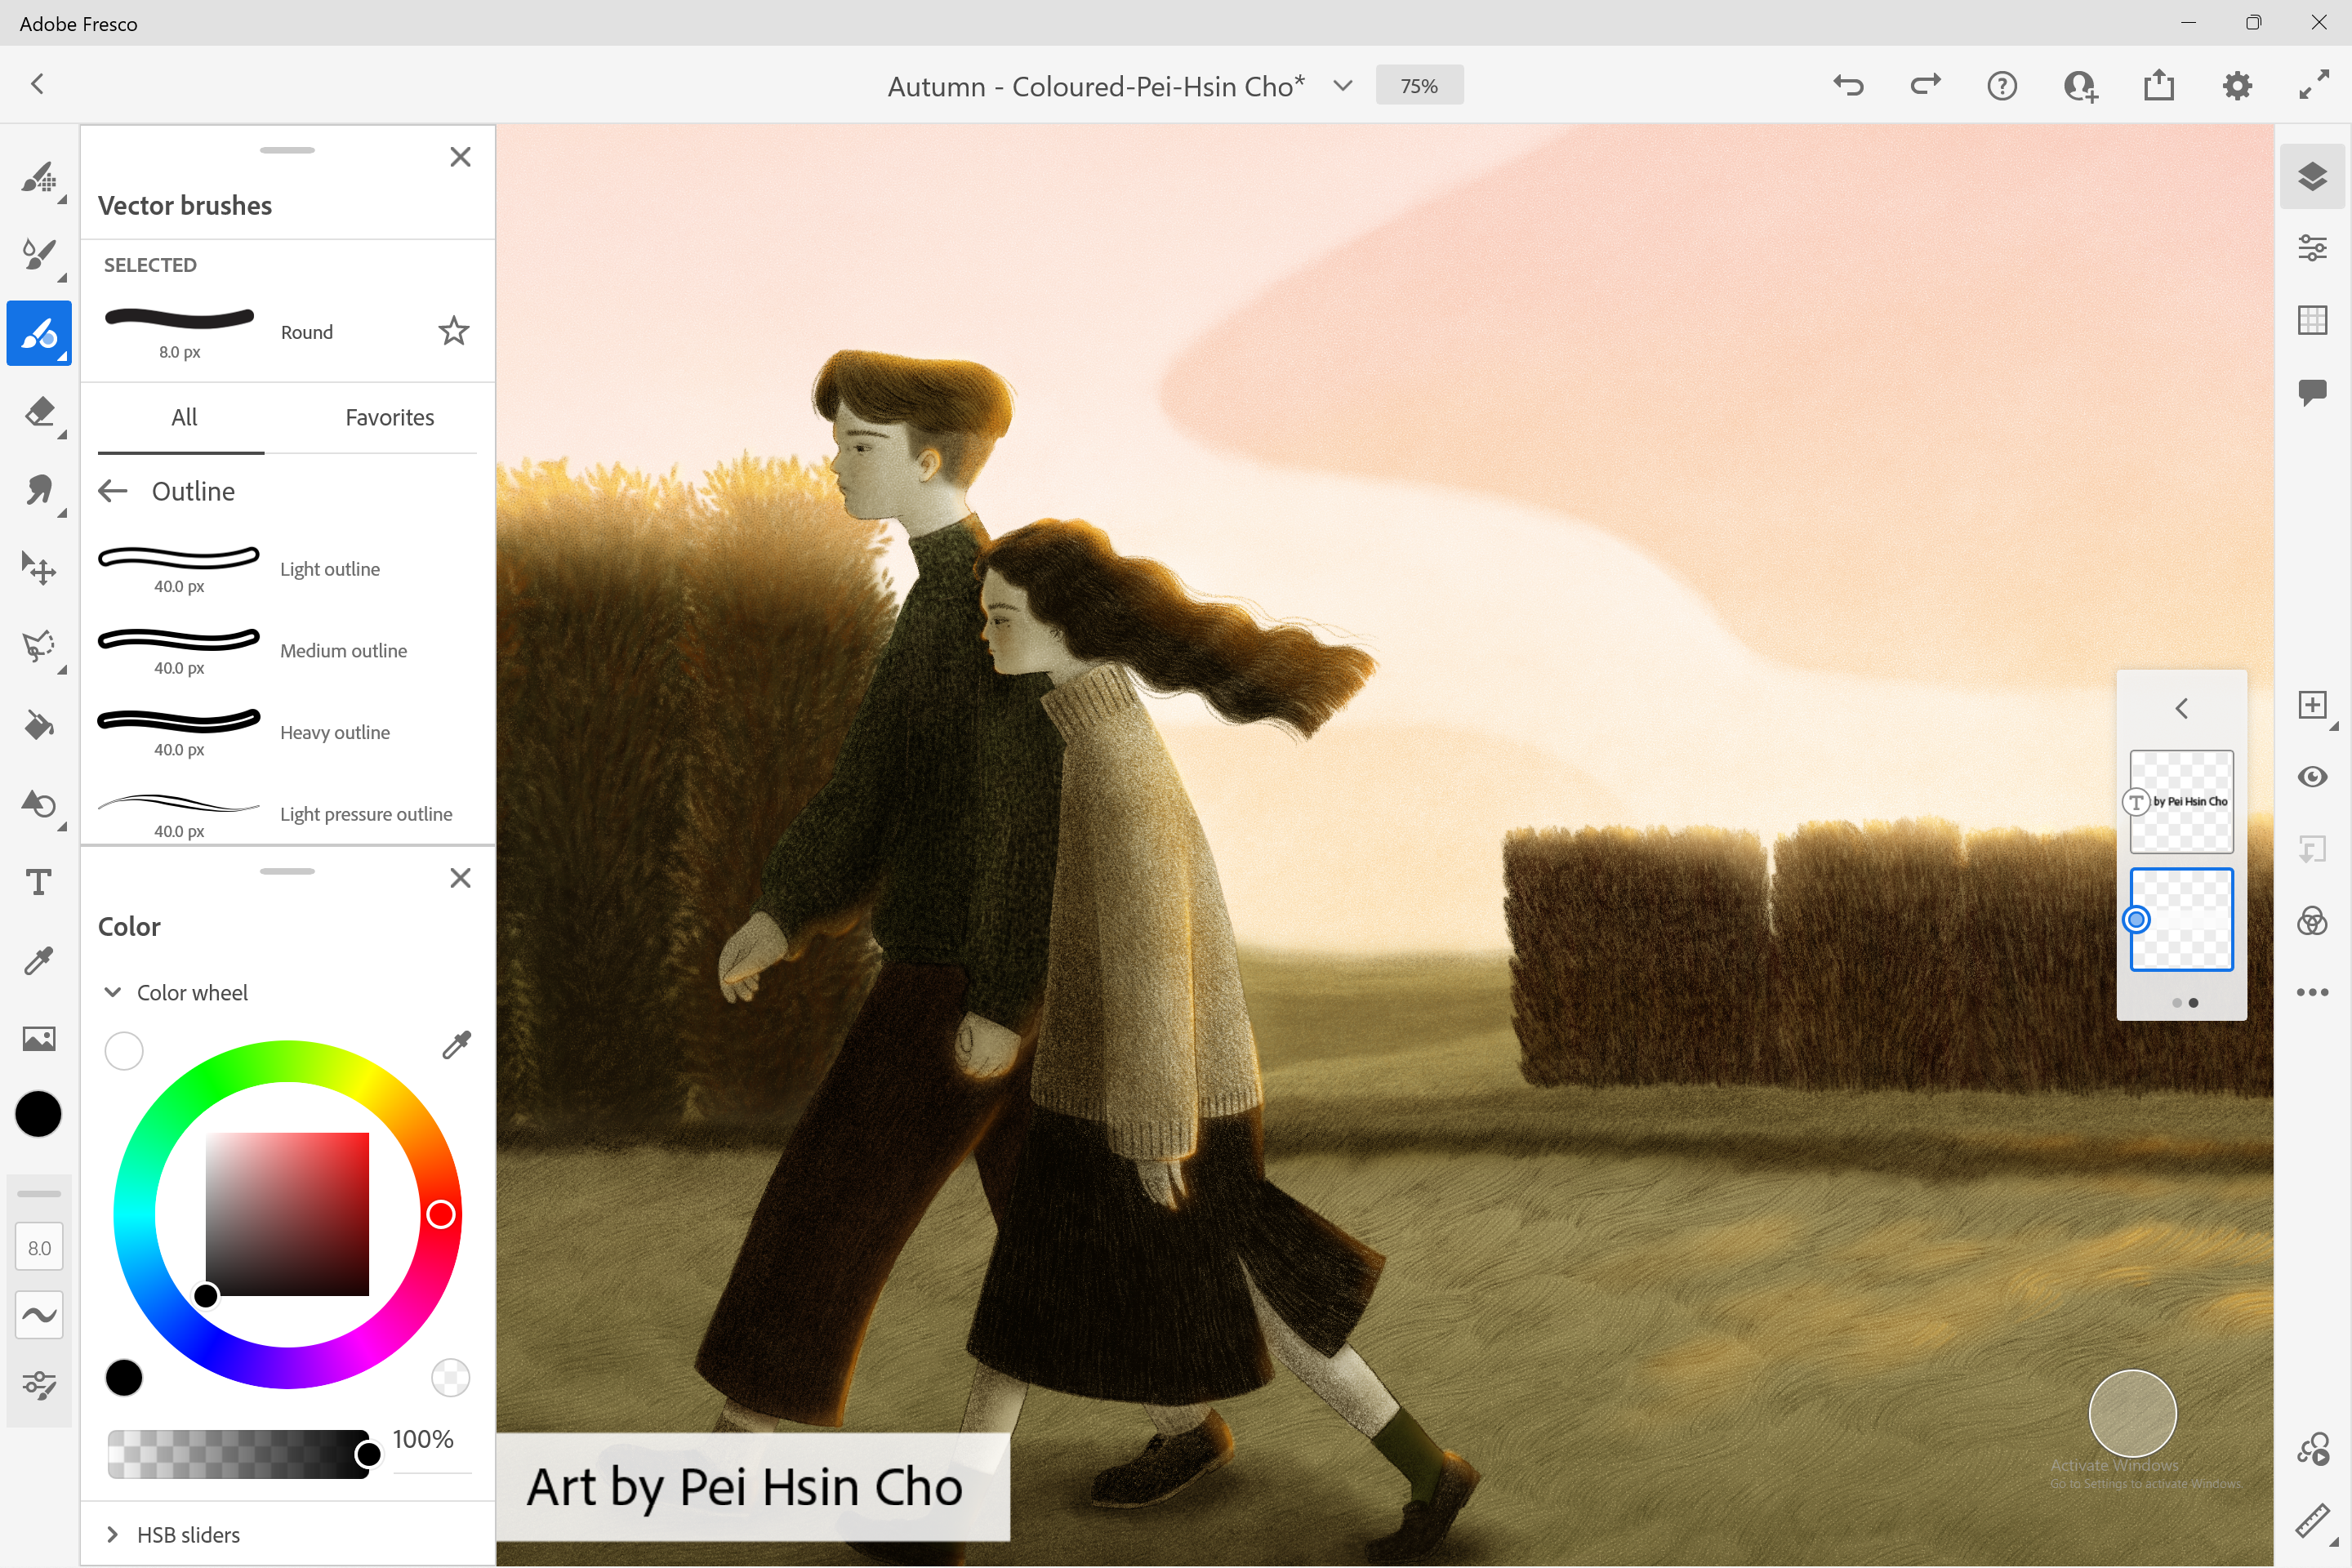Screen dimensions: 2352x1568
Task: Activate the Eraser tool
Action: (40, 413)
